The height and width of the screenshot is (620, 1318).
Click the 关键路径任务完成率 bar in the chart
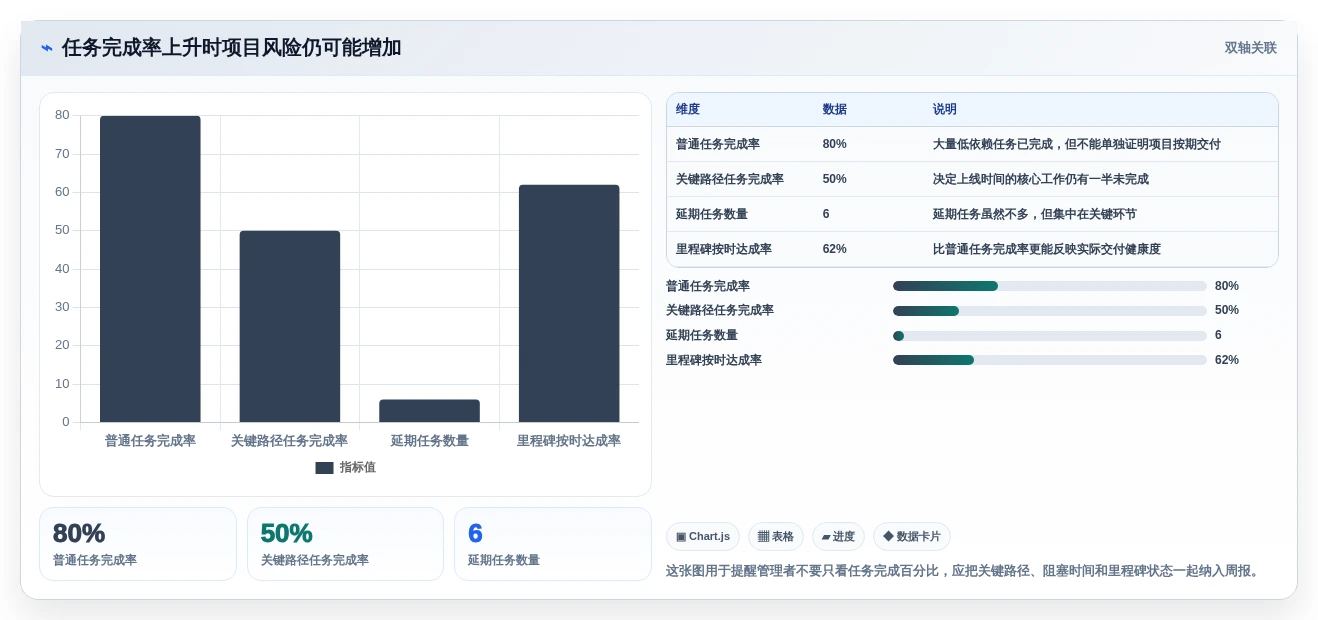pos(290,326)
